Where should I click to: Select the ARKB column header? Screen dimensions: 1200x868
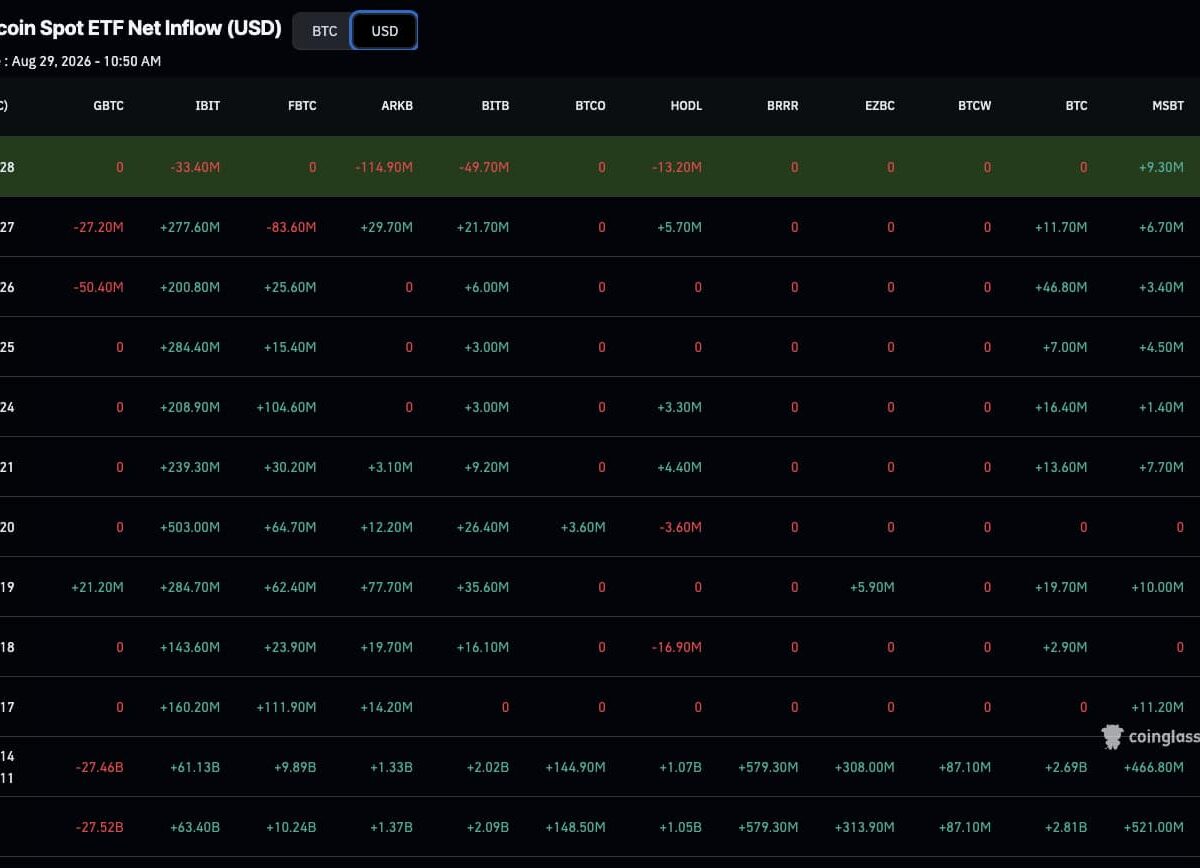click(397, 106)
